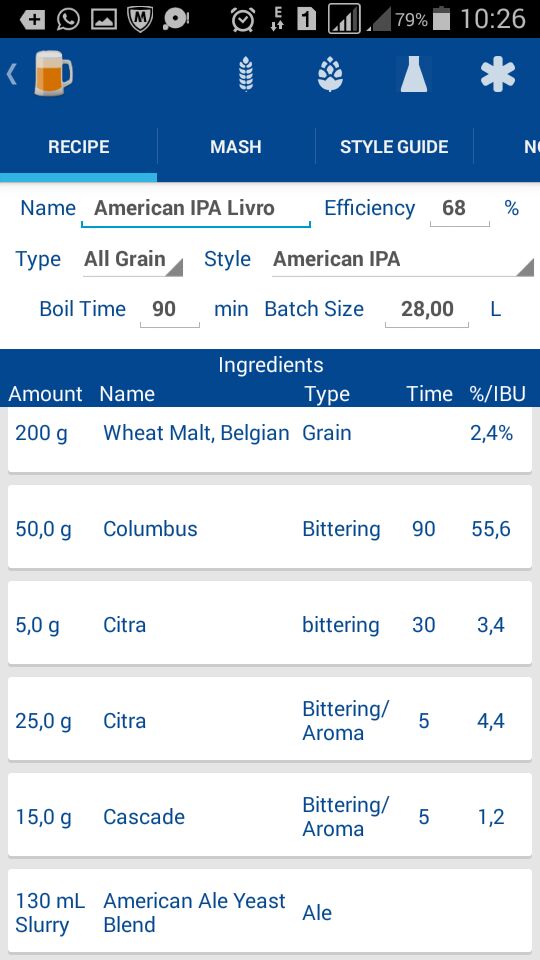Screen dimensions: 540x960
Task: Tap the WhatsApp notification icon
Action: click(67, 19)
